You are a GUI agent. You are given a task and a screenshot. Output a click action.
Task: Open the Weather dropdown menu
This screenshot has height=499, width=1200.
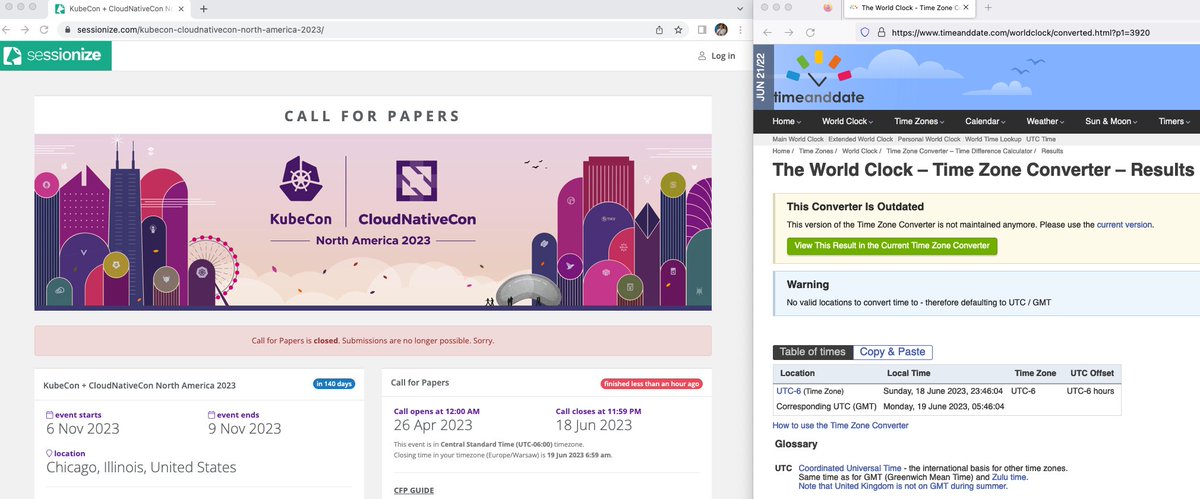(1047, 121)
